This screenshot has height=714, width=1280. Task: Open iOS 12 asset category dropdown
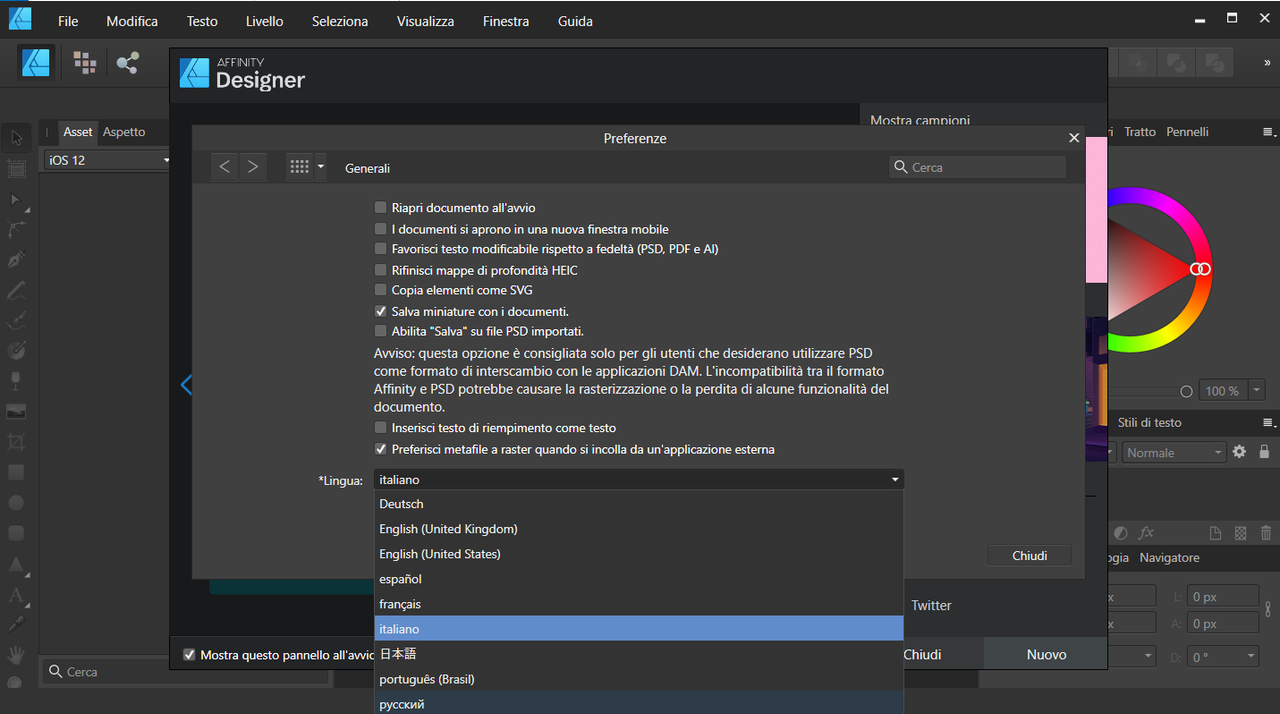108,160
